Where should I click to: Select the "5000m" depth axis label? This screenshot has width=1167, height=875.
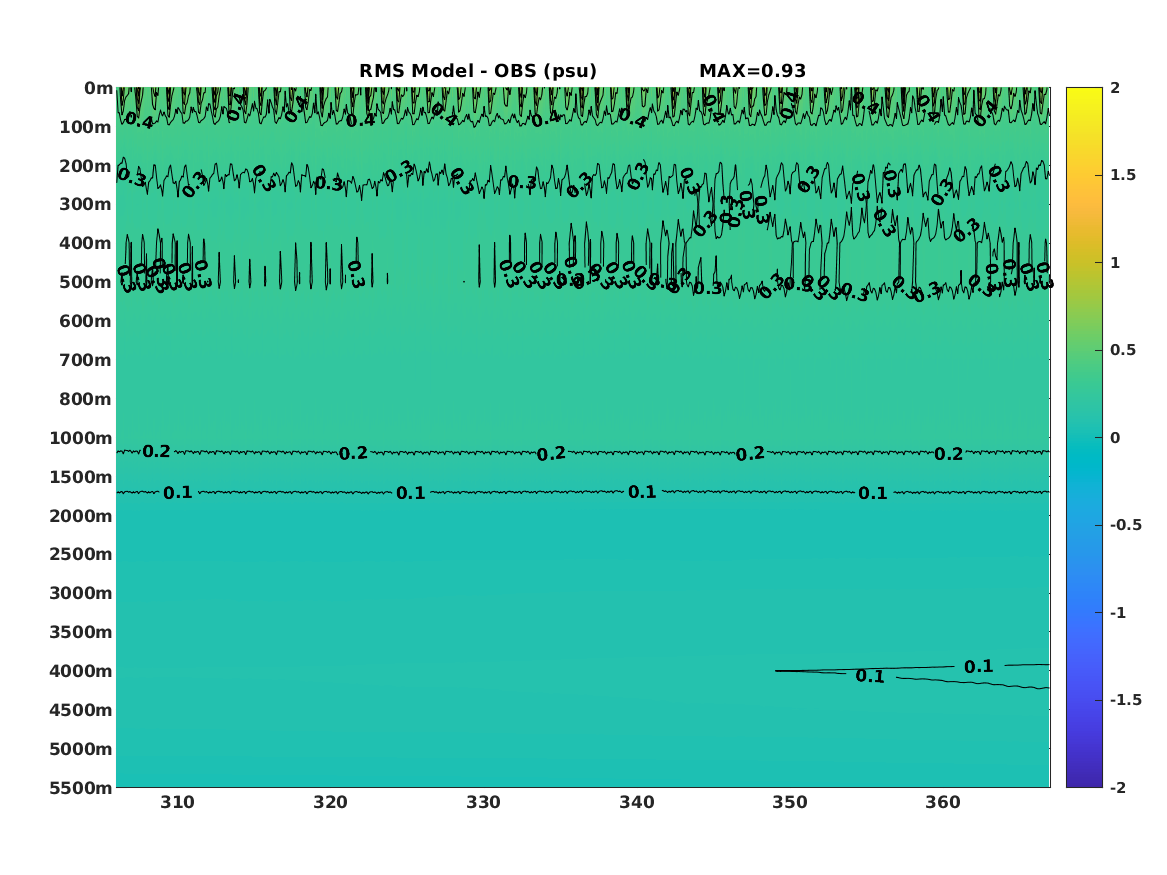81,749
